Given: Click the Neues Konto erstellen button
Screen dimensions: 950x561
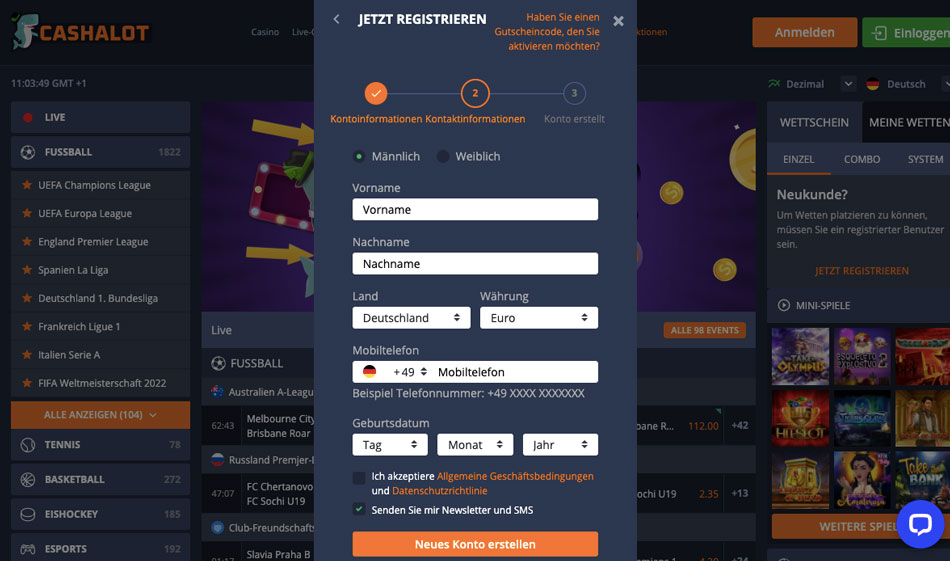Looking at the screenshot, I should (475, 544).
